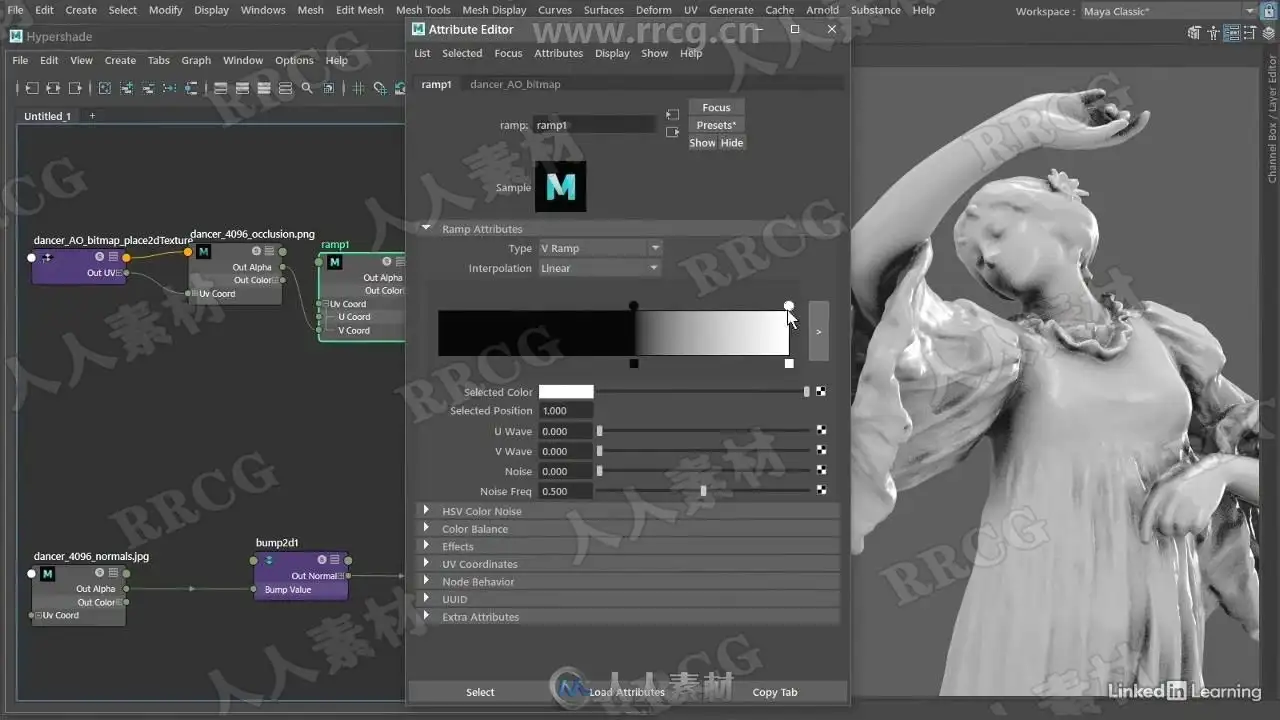Toggle view mode lines on occlusion.png node
Viewport: 1280px width, 720px height.
pyautogui.click(x=270, y=251)
